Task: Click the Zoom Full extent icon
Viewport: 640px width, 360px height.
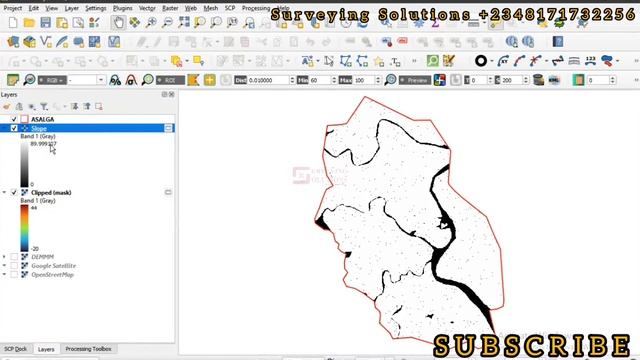Action: [184, 22]
